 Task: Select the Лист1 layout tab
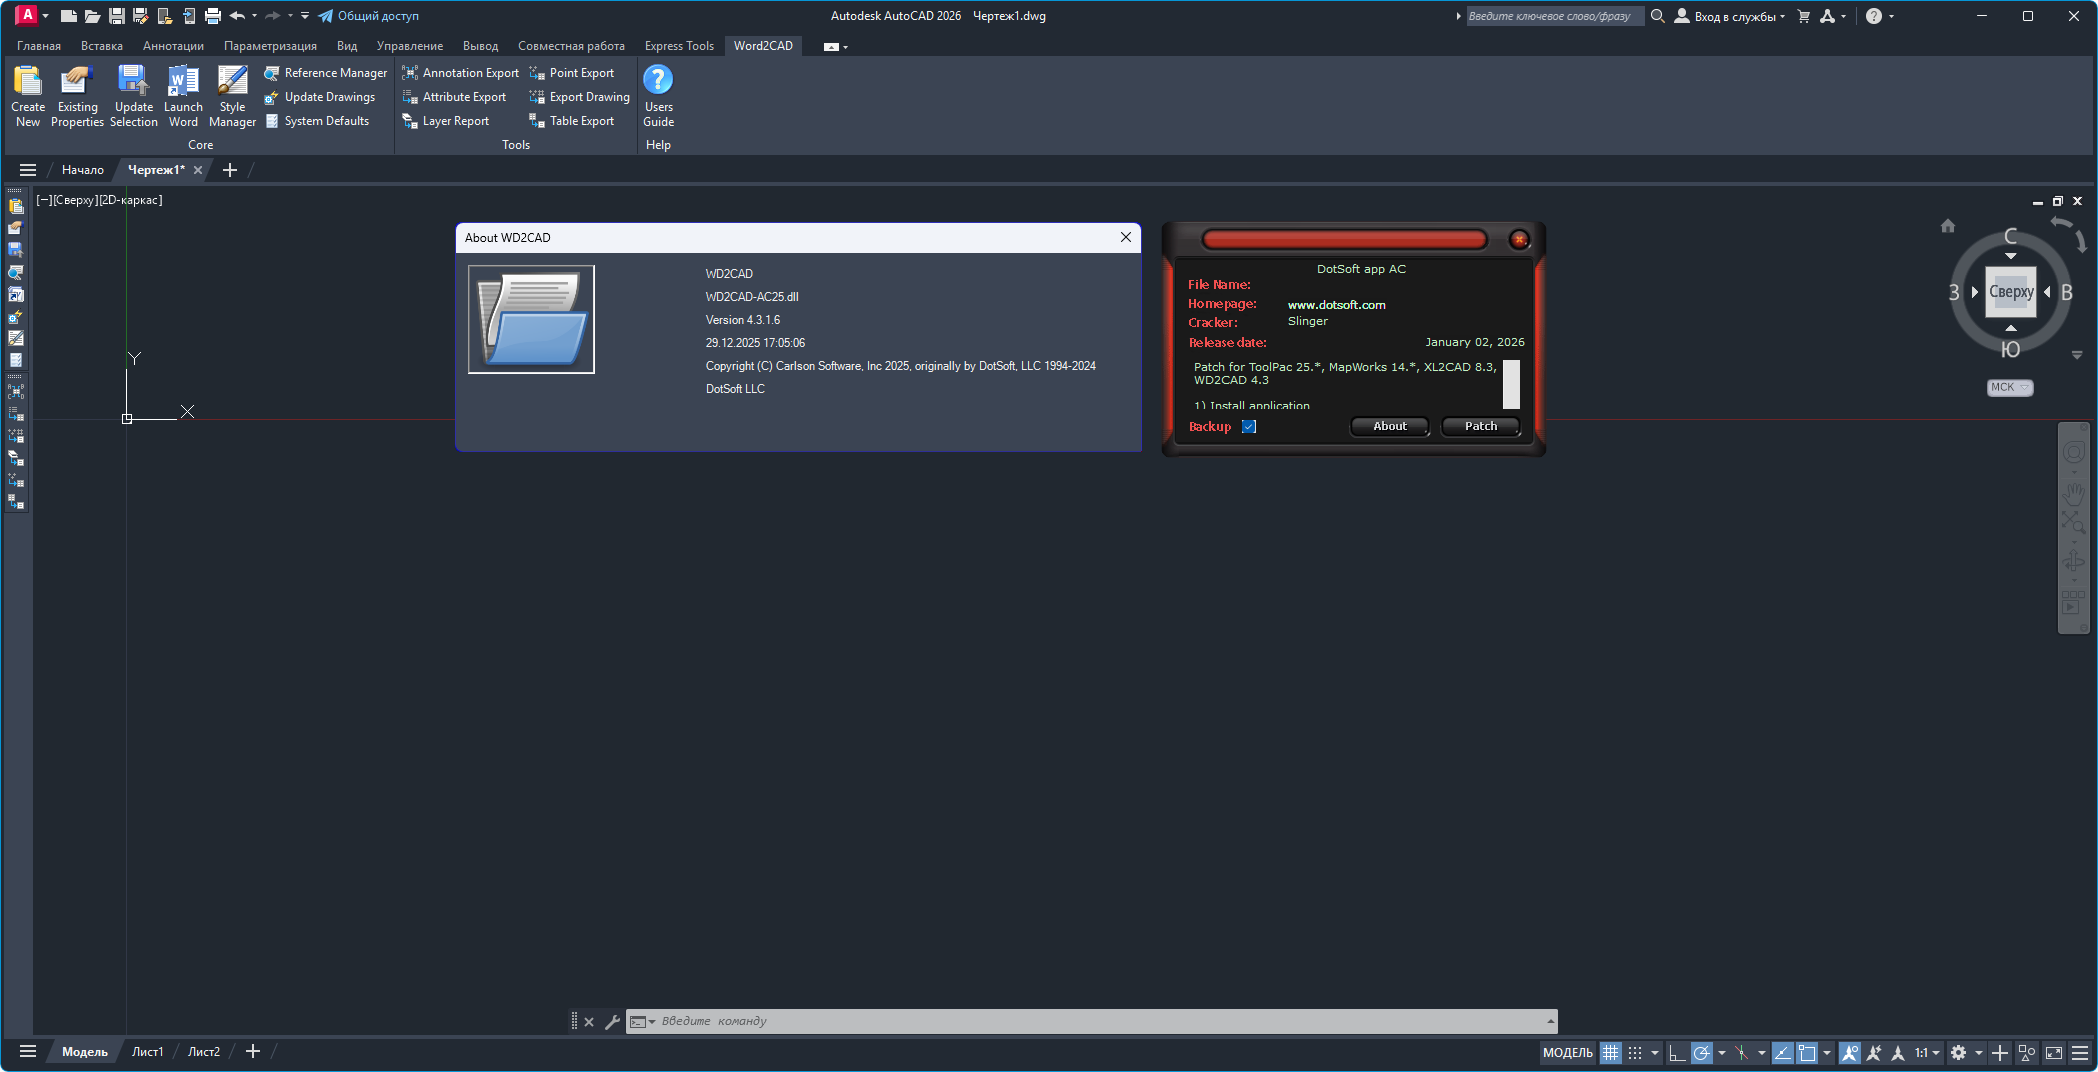click(x=147, y=1051)
